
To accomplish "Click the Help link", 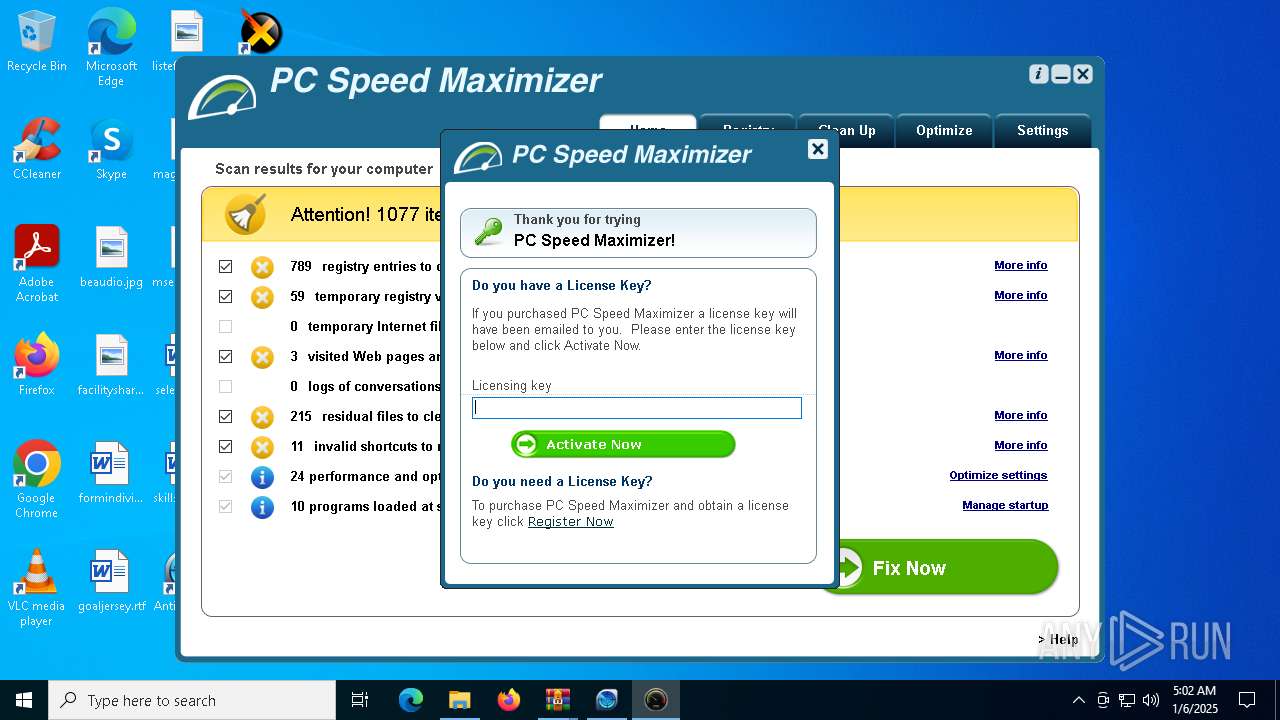I will pos(1059,640).
